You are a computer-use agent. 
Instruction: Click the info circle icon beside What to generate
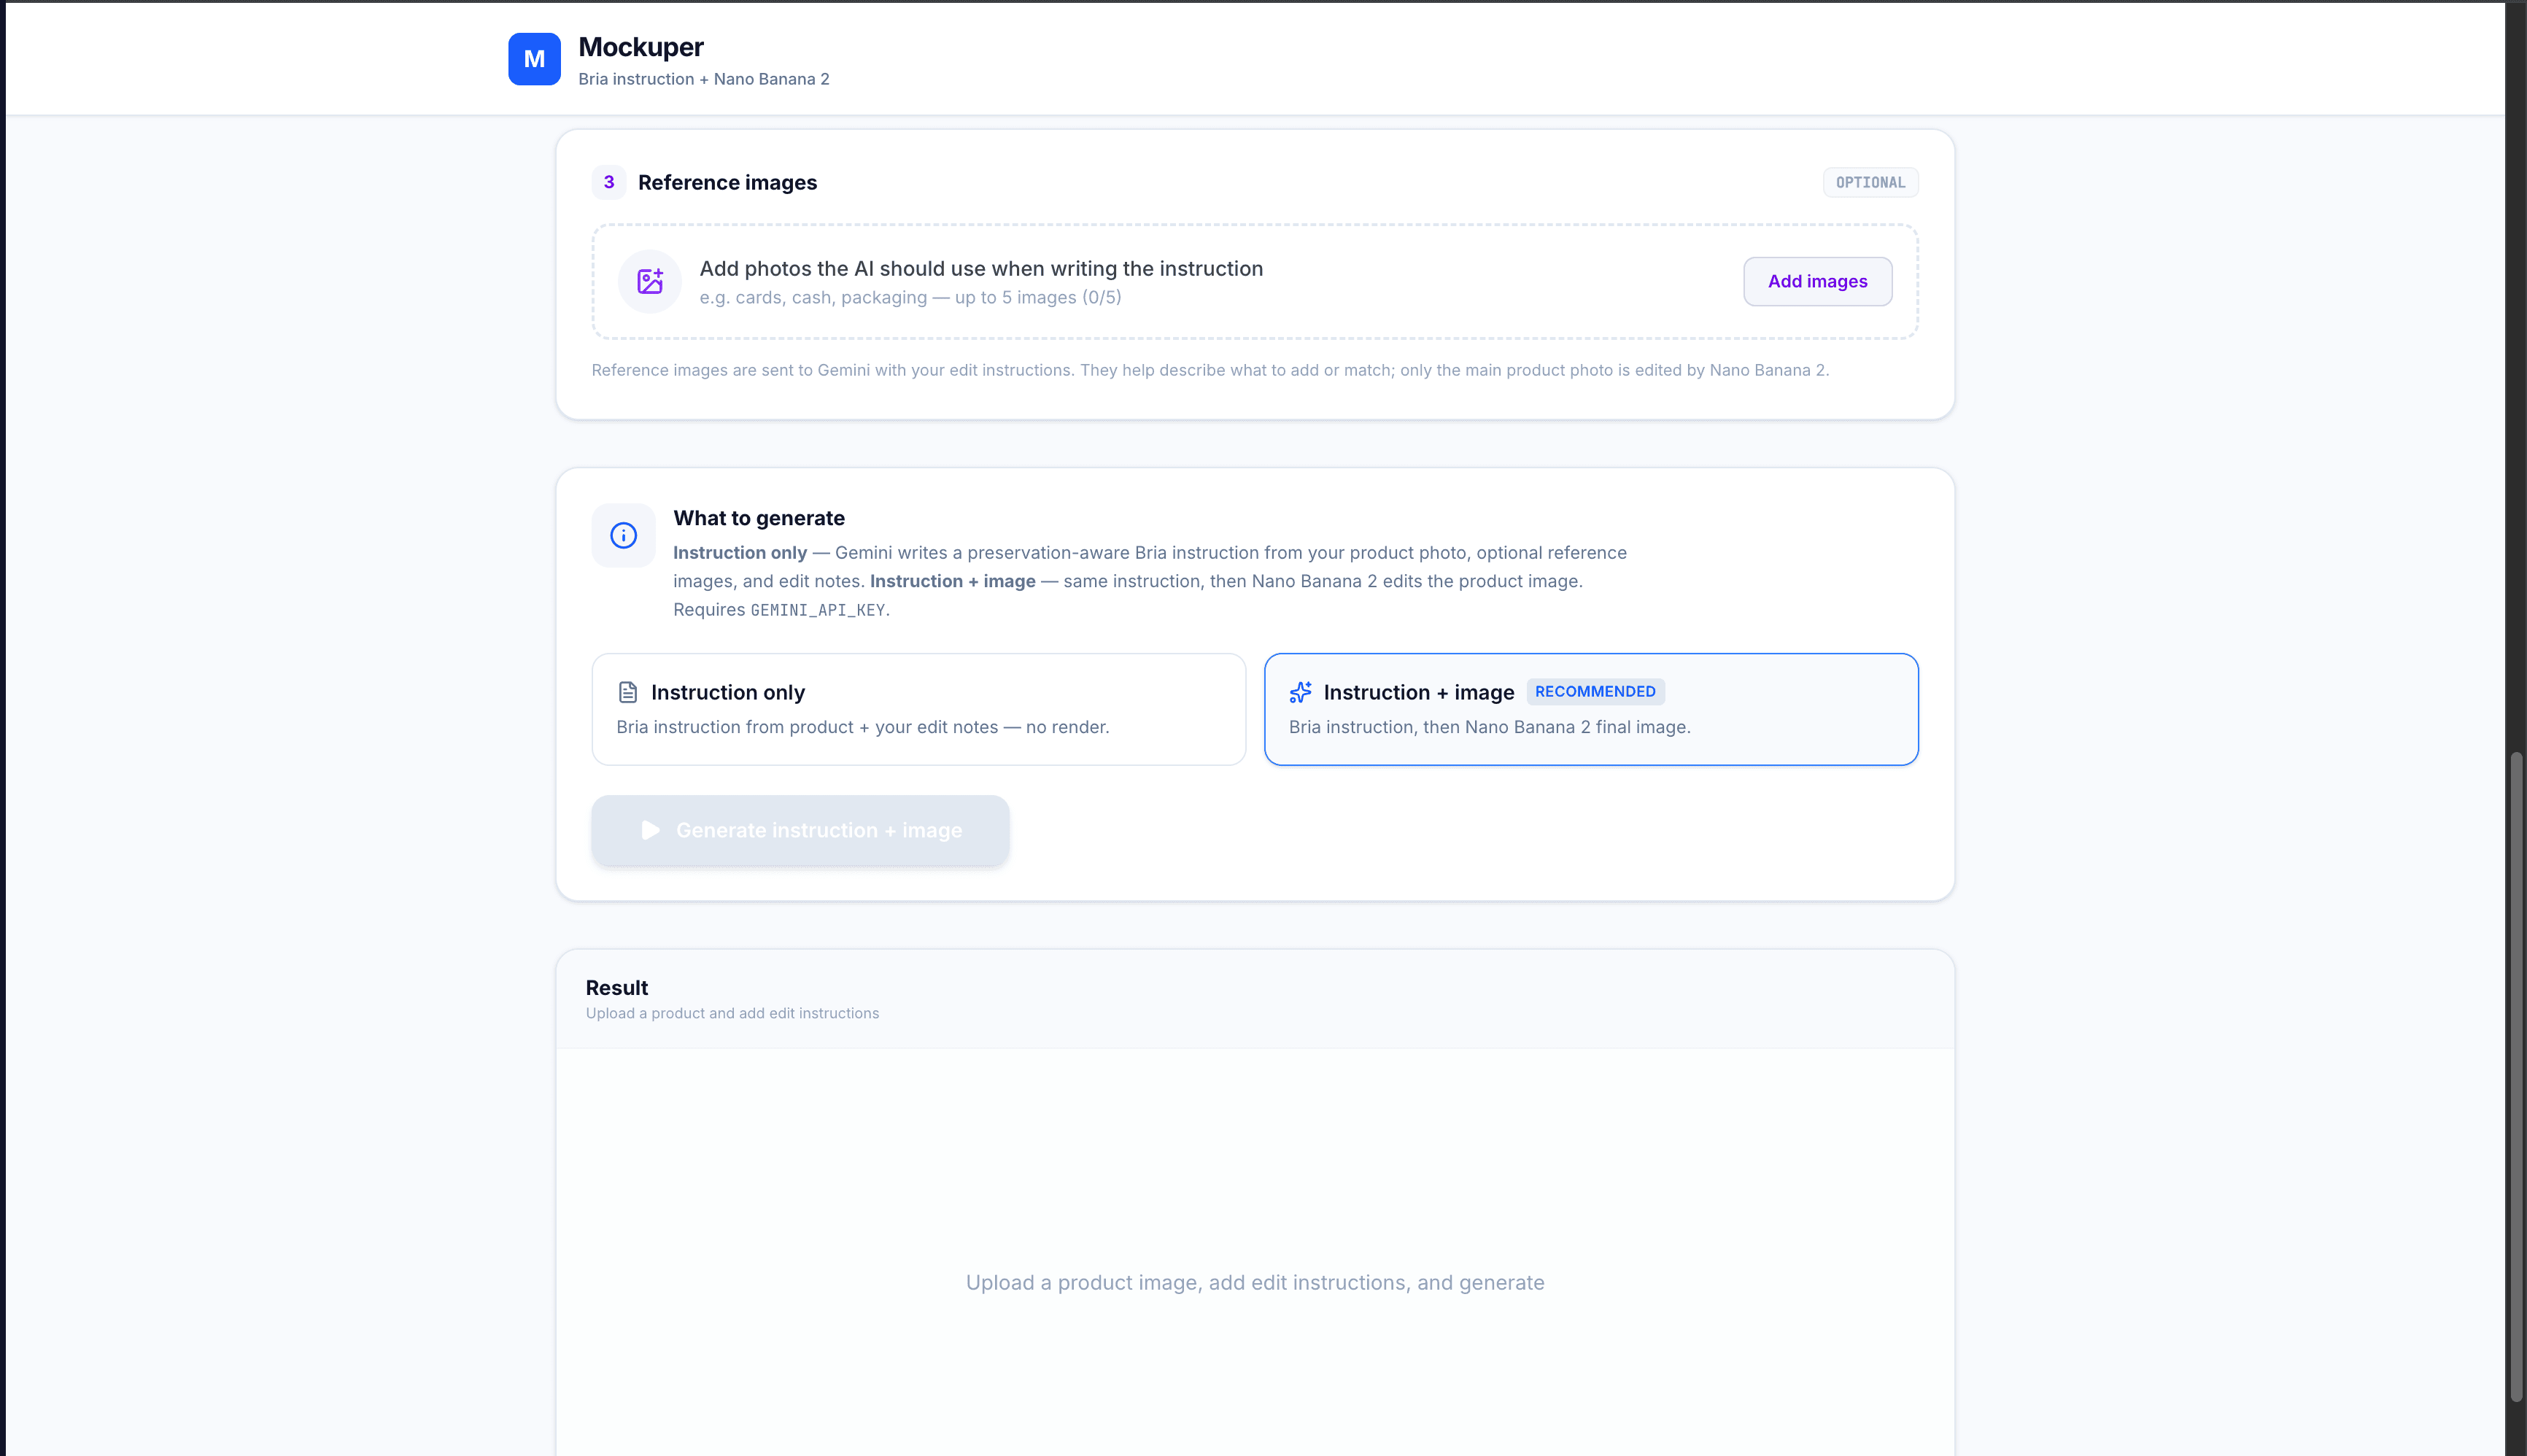624,536
